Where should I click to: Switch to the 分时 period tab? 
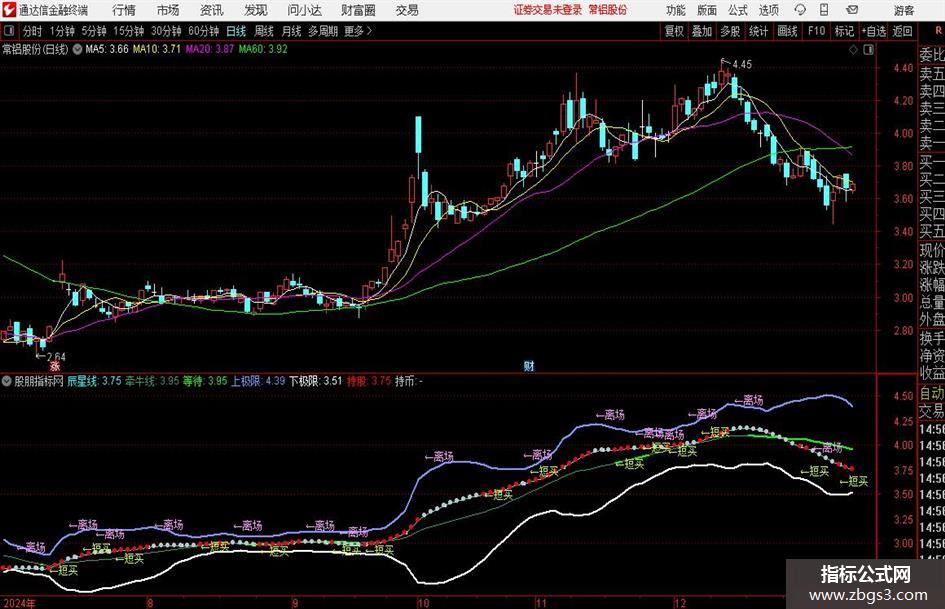(x=33, y=31)
